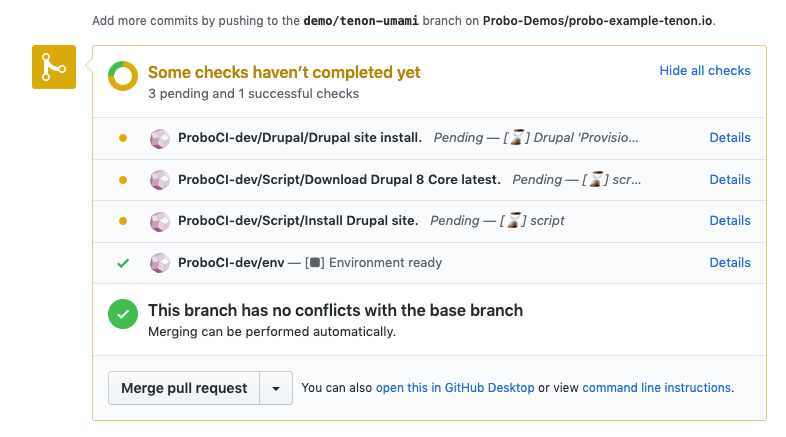View Details for Install Drupal site check

point(729,221)
